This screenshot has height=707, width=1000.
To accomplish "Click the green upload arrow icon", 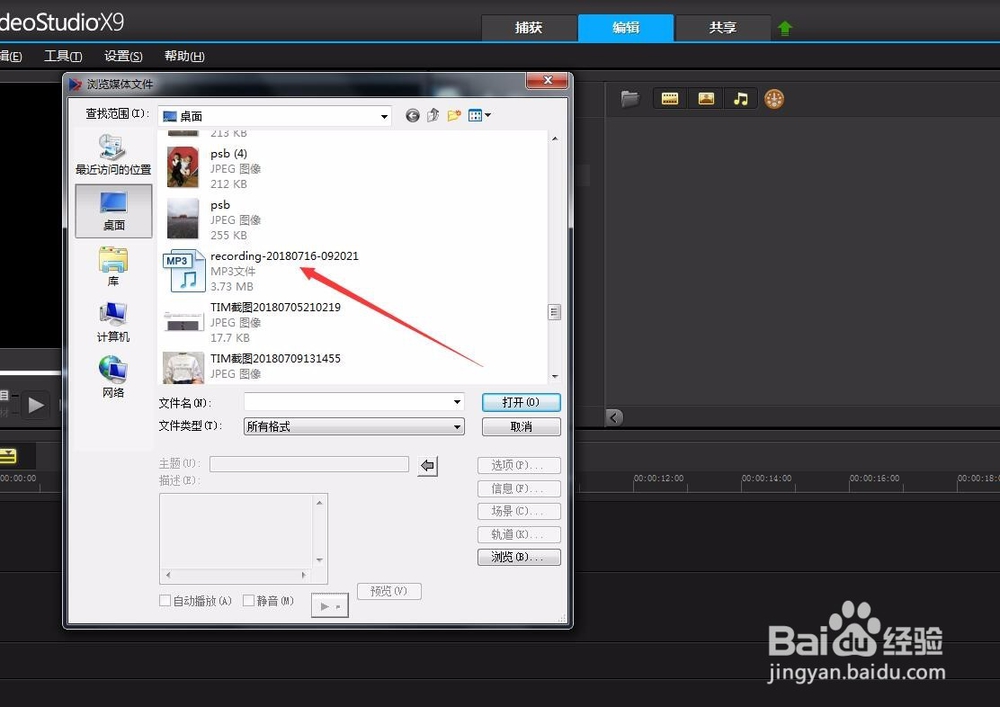I will [x=785, y=28].
